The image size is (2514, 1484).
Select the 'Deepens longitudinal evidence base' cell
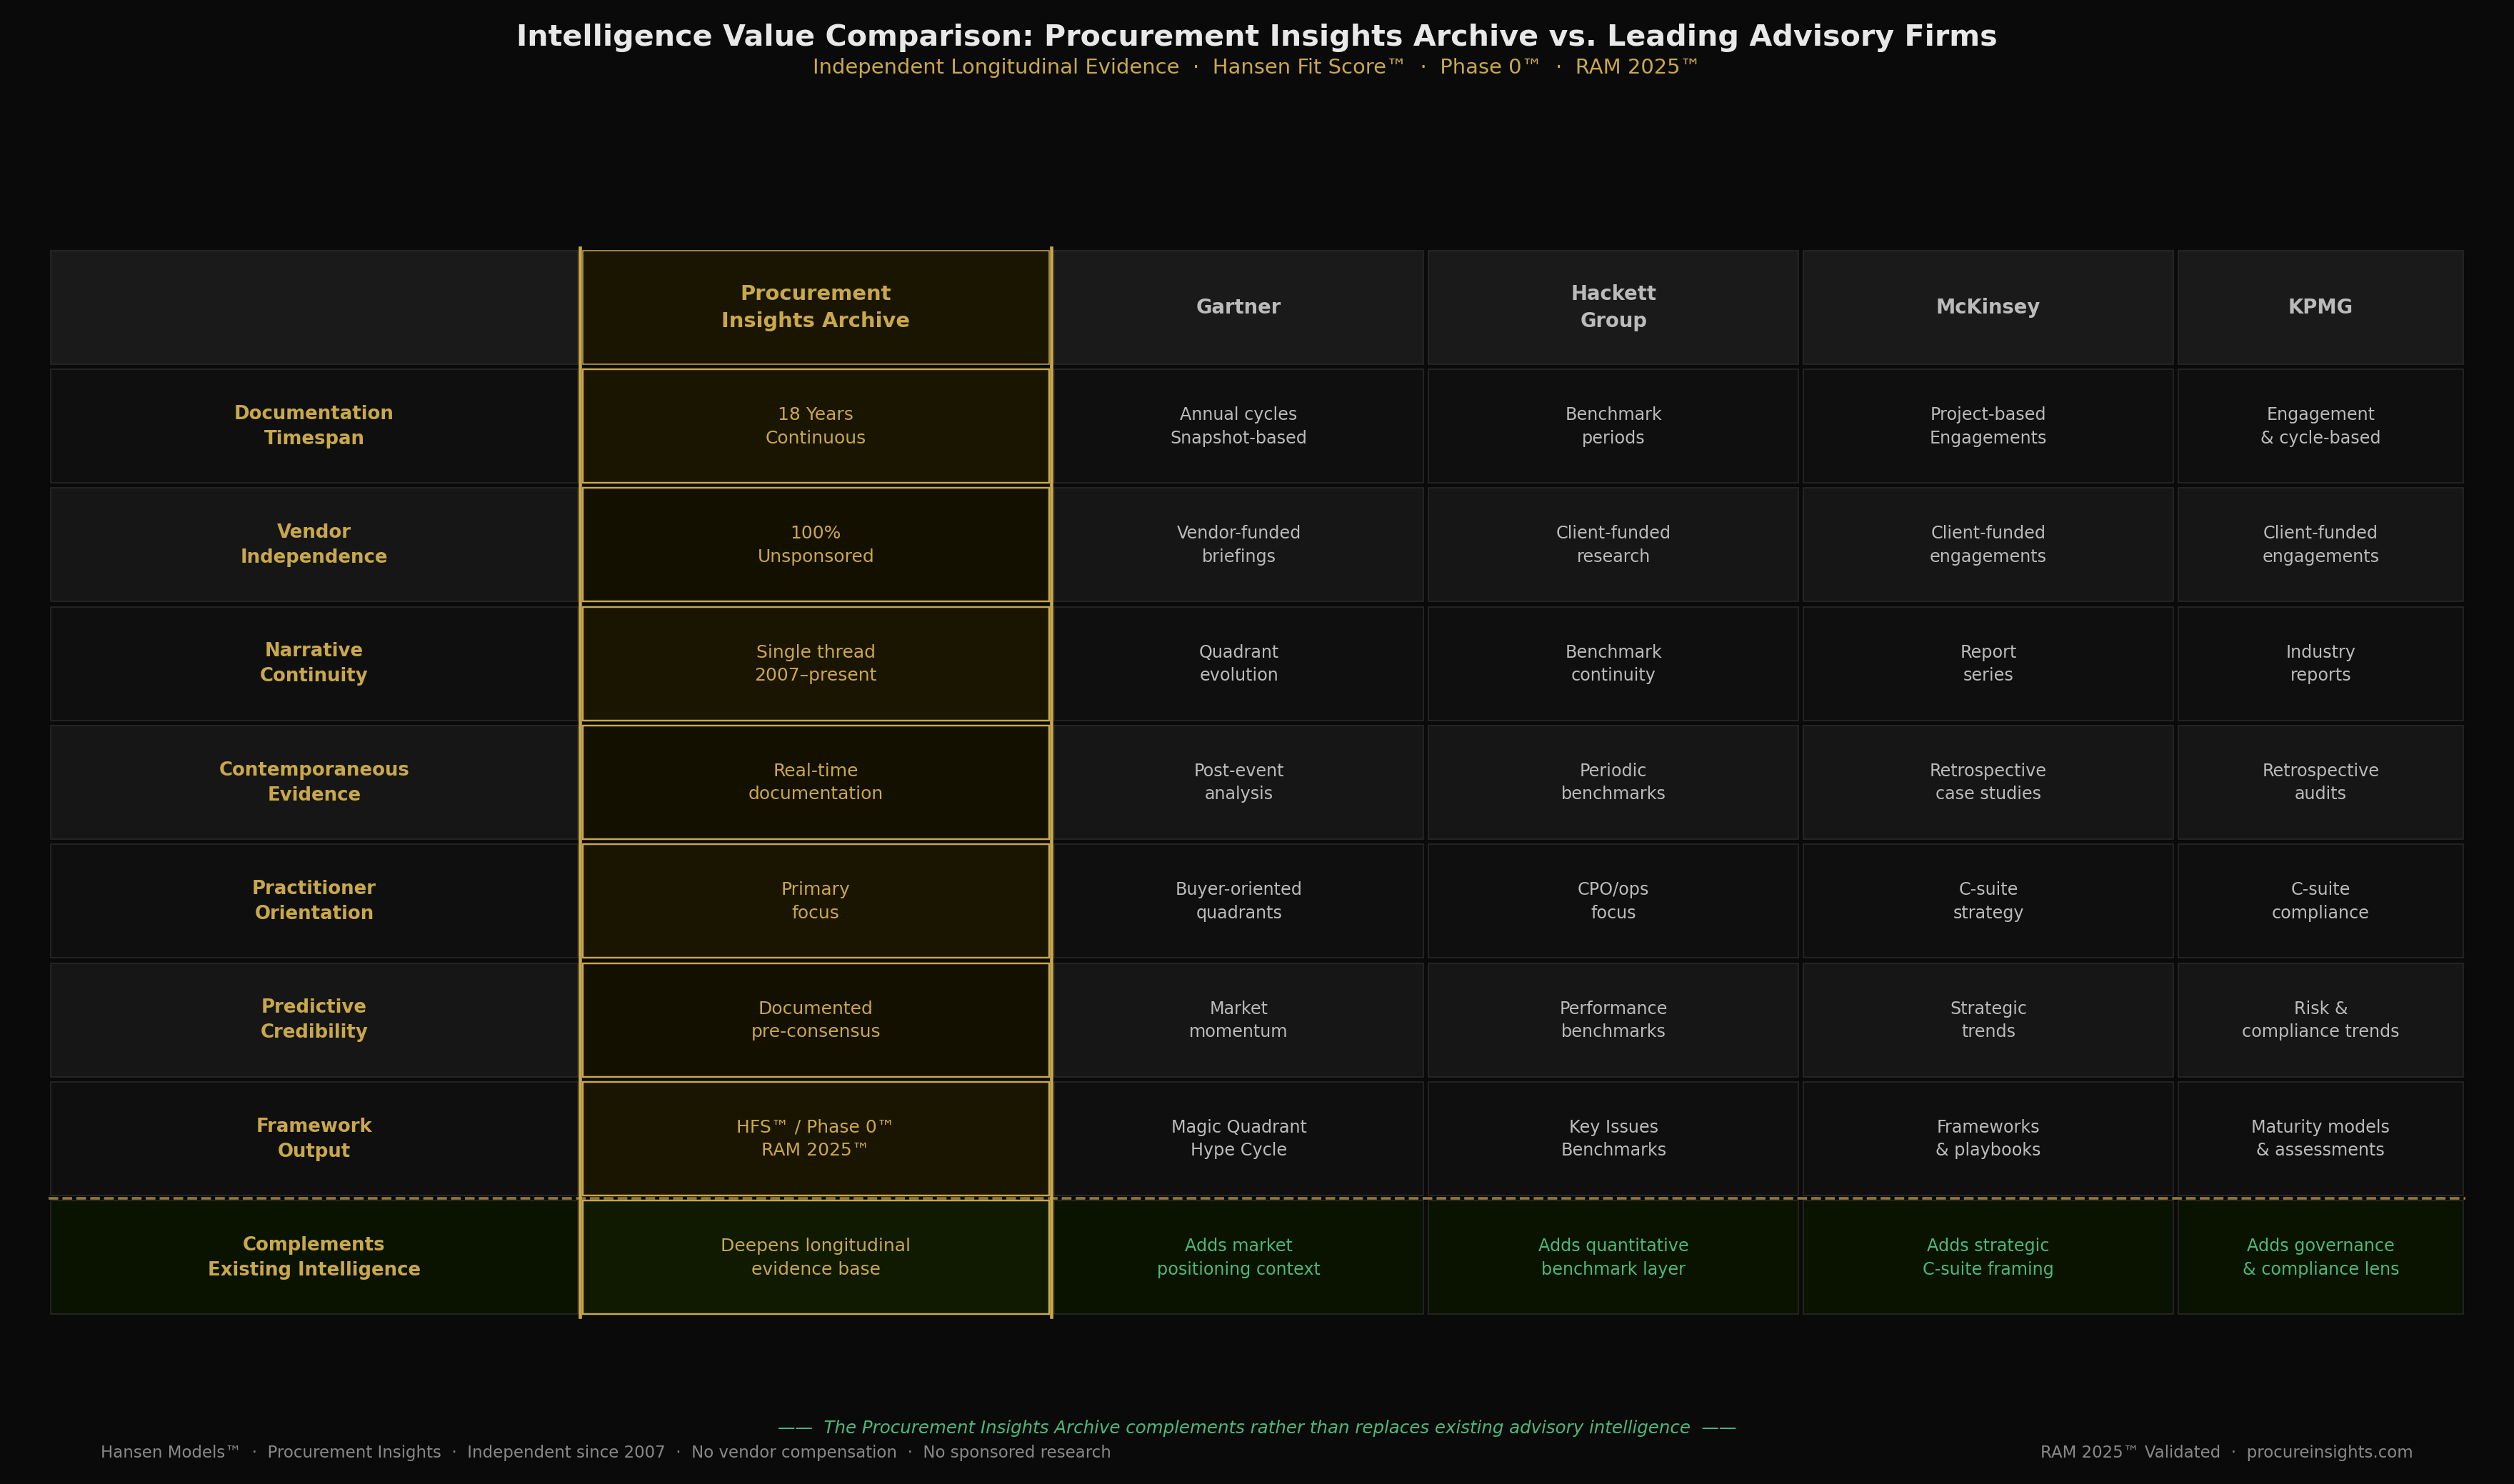pyautogui.click(x=815, y=1257)
